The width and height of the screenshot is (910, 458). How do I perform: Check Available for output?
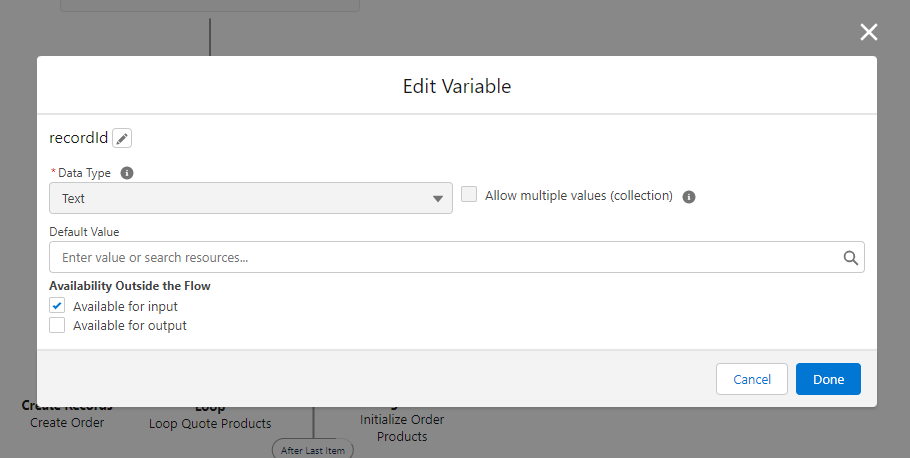point(58,325)
